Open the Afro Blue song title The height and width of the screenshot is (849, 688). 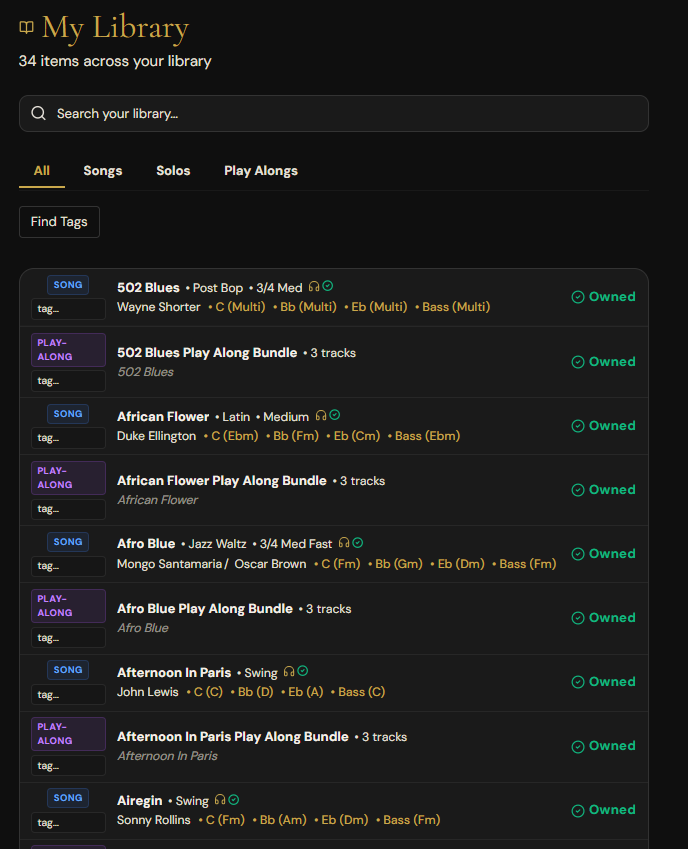click(x=146, y=544)
